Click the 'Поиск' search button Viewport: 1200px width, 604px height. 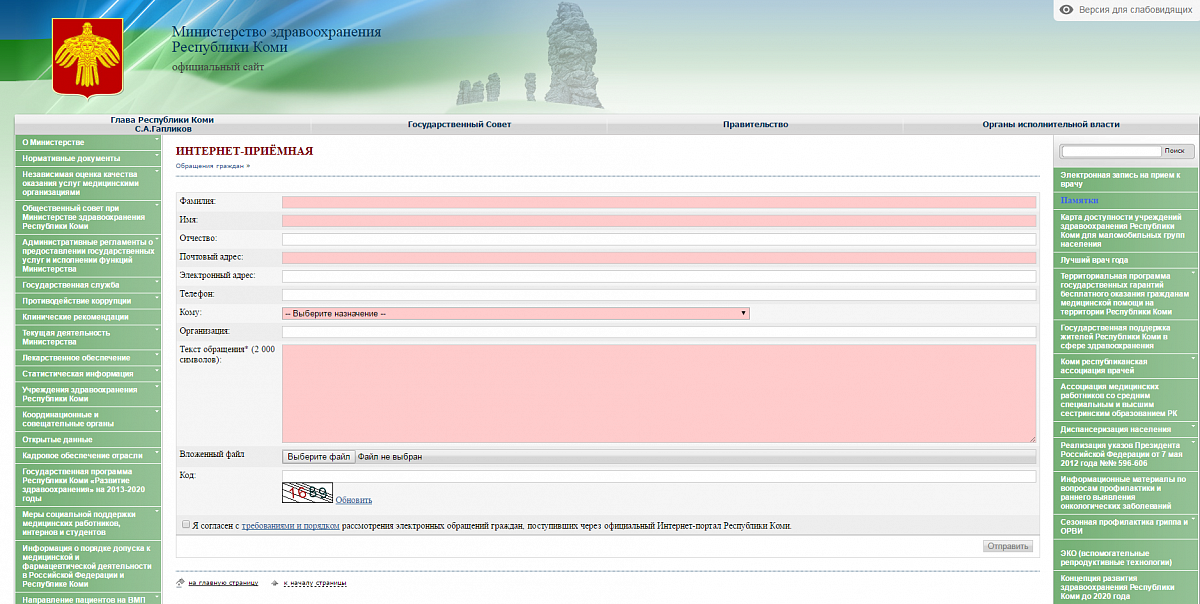(x=1173, y=151)
